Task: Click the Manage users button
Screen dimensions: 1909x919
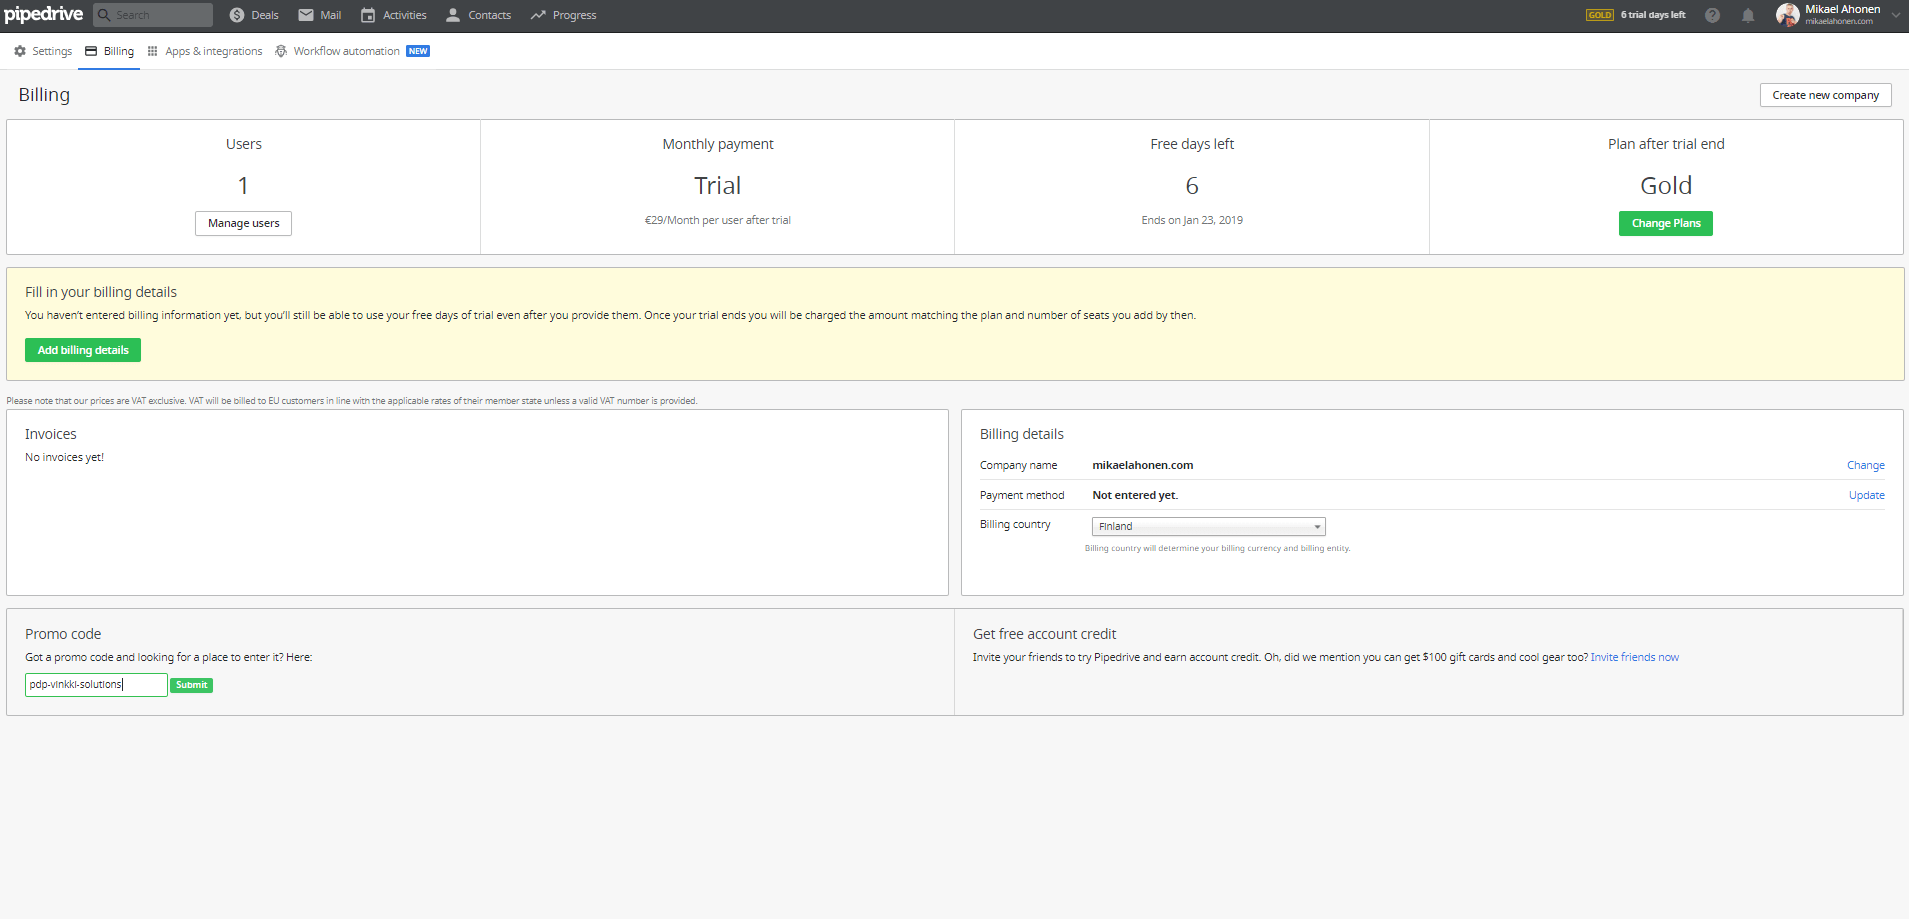Action: [x=243, y=223]
